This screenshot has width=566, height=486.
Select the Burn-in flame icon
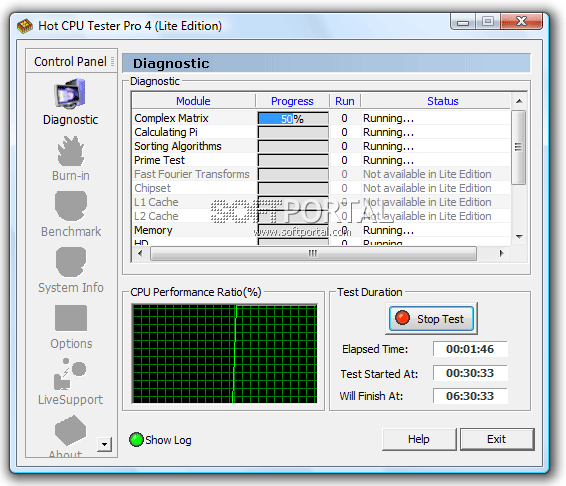point(70,151)
